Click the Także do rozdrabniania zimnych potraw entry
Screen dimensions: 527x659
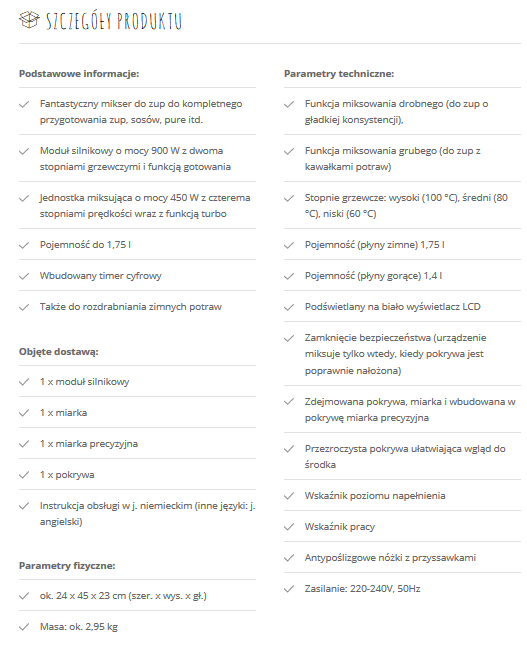[x=131, y=307]
